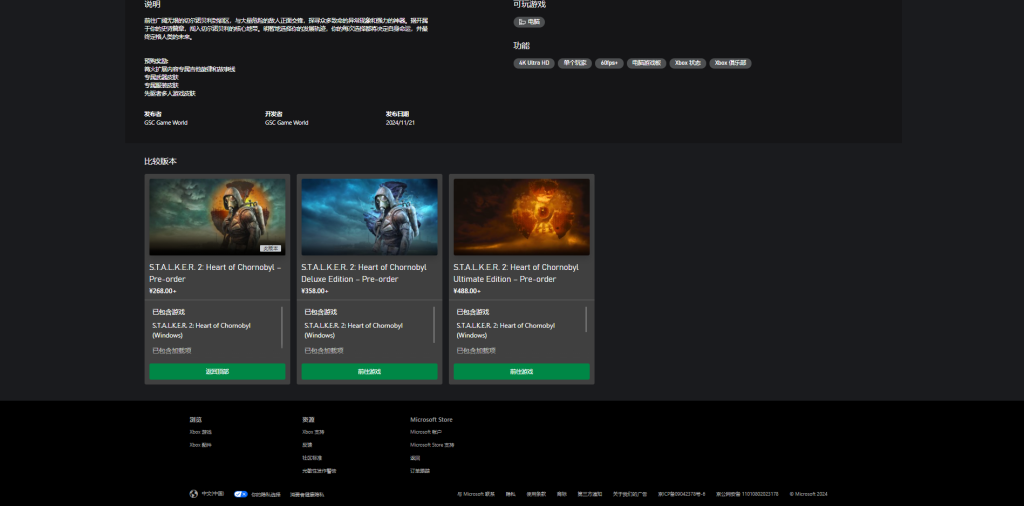Open the 商标 trademarks footer link
This screenshot has width=1024, height=506.
tap(562, 494)
